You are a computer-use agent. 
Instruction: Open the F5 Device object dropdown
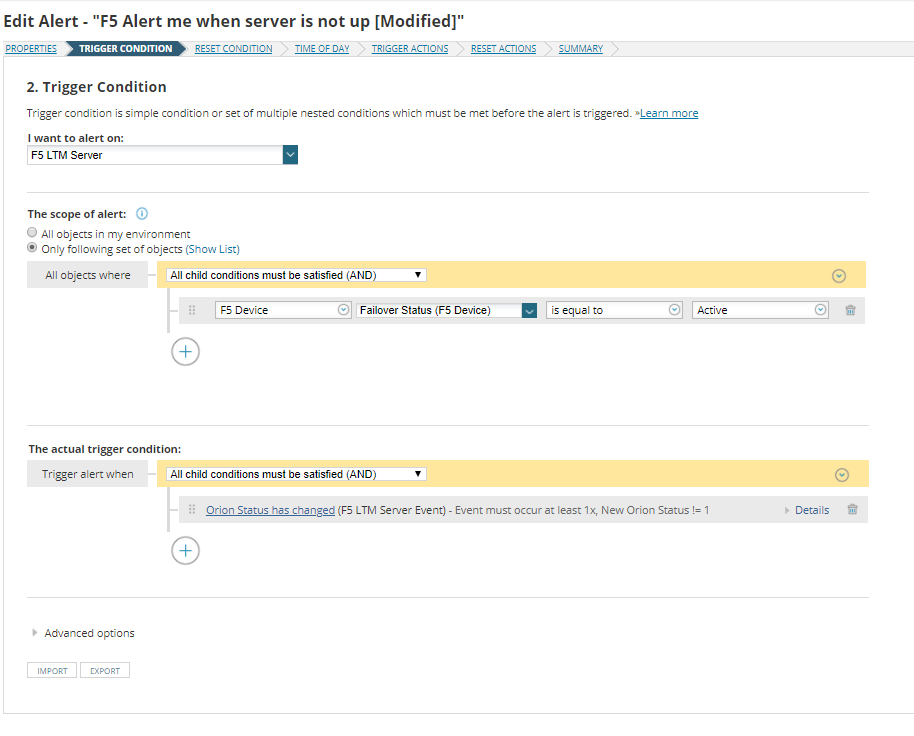[283, 310]
